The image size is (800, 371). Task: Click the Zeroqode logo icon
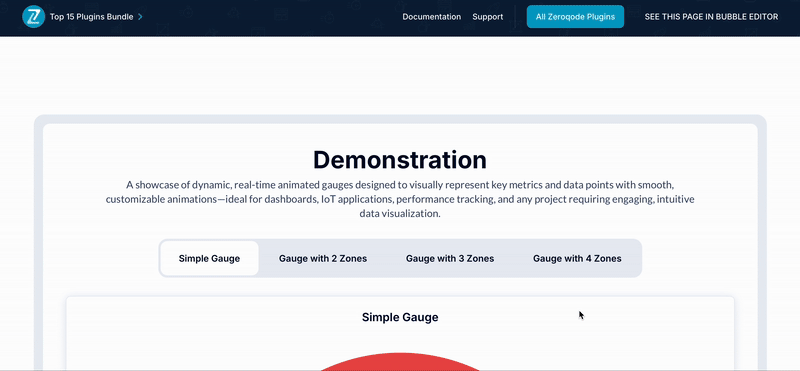34,17
